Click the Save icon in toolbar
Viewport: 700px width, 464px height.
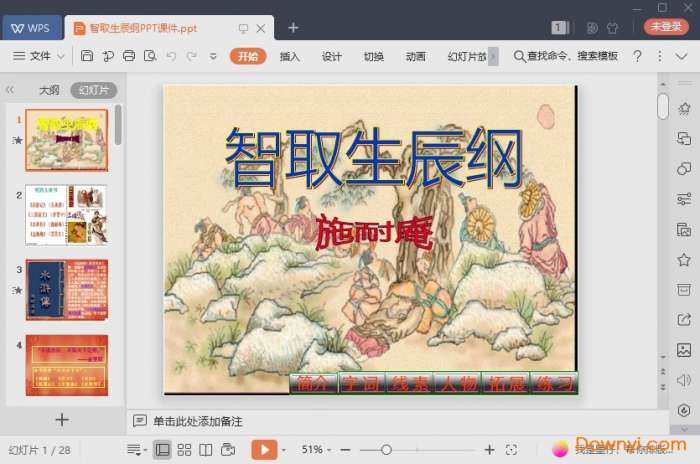pyautogui.click(x=87, y=56)
